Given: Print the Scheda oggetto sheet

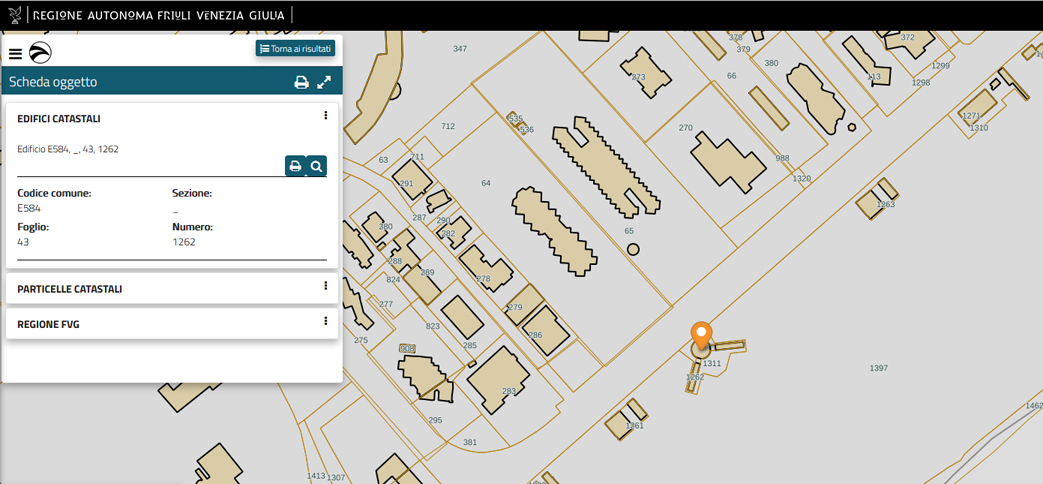Looking at the screenshot, I should 301,82.
